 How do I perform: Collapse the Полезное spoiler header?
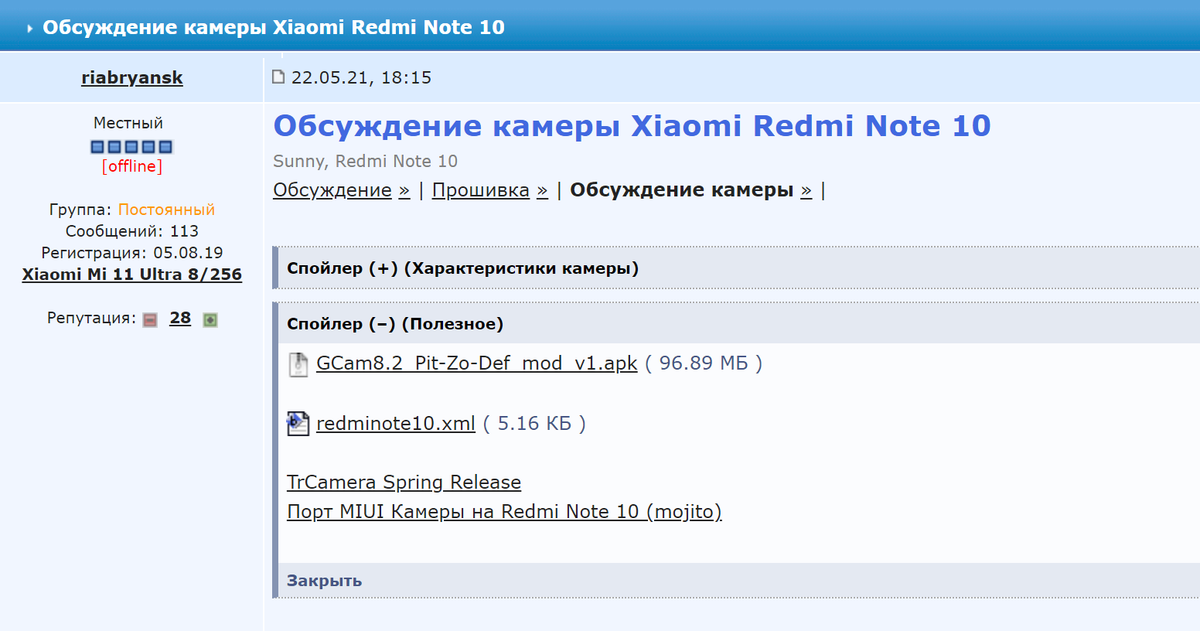click(736, 324)
